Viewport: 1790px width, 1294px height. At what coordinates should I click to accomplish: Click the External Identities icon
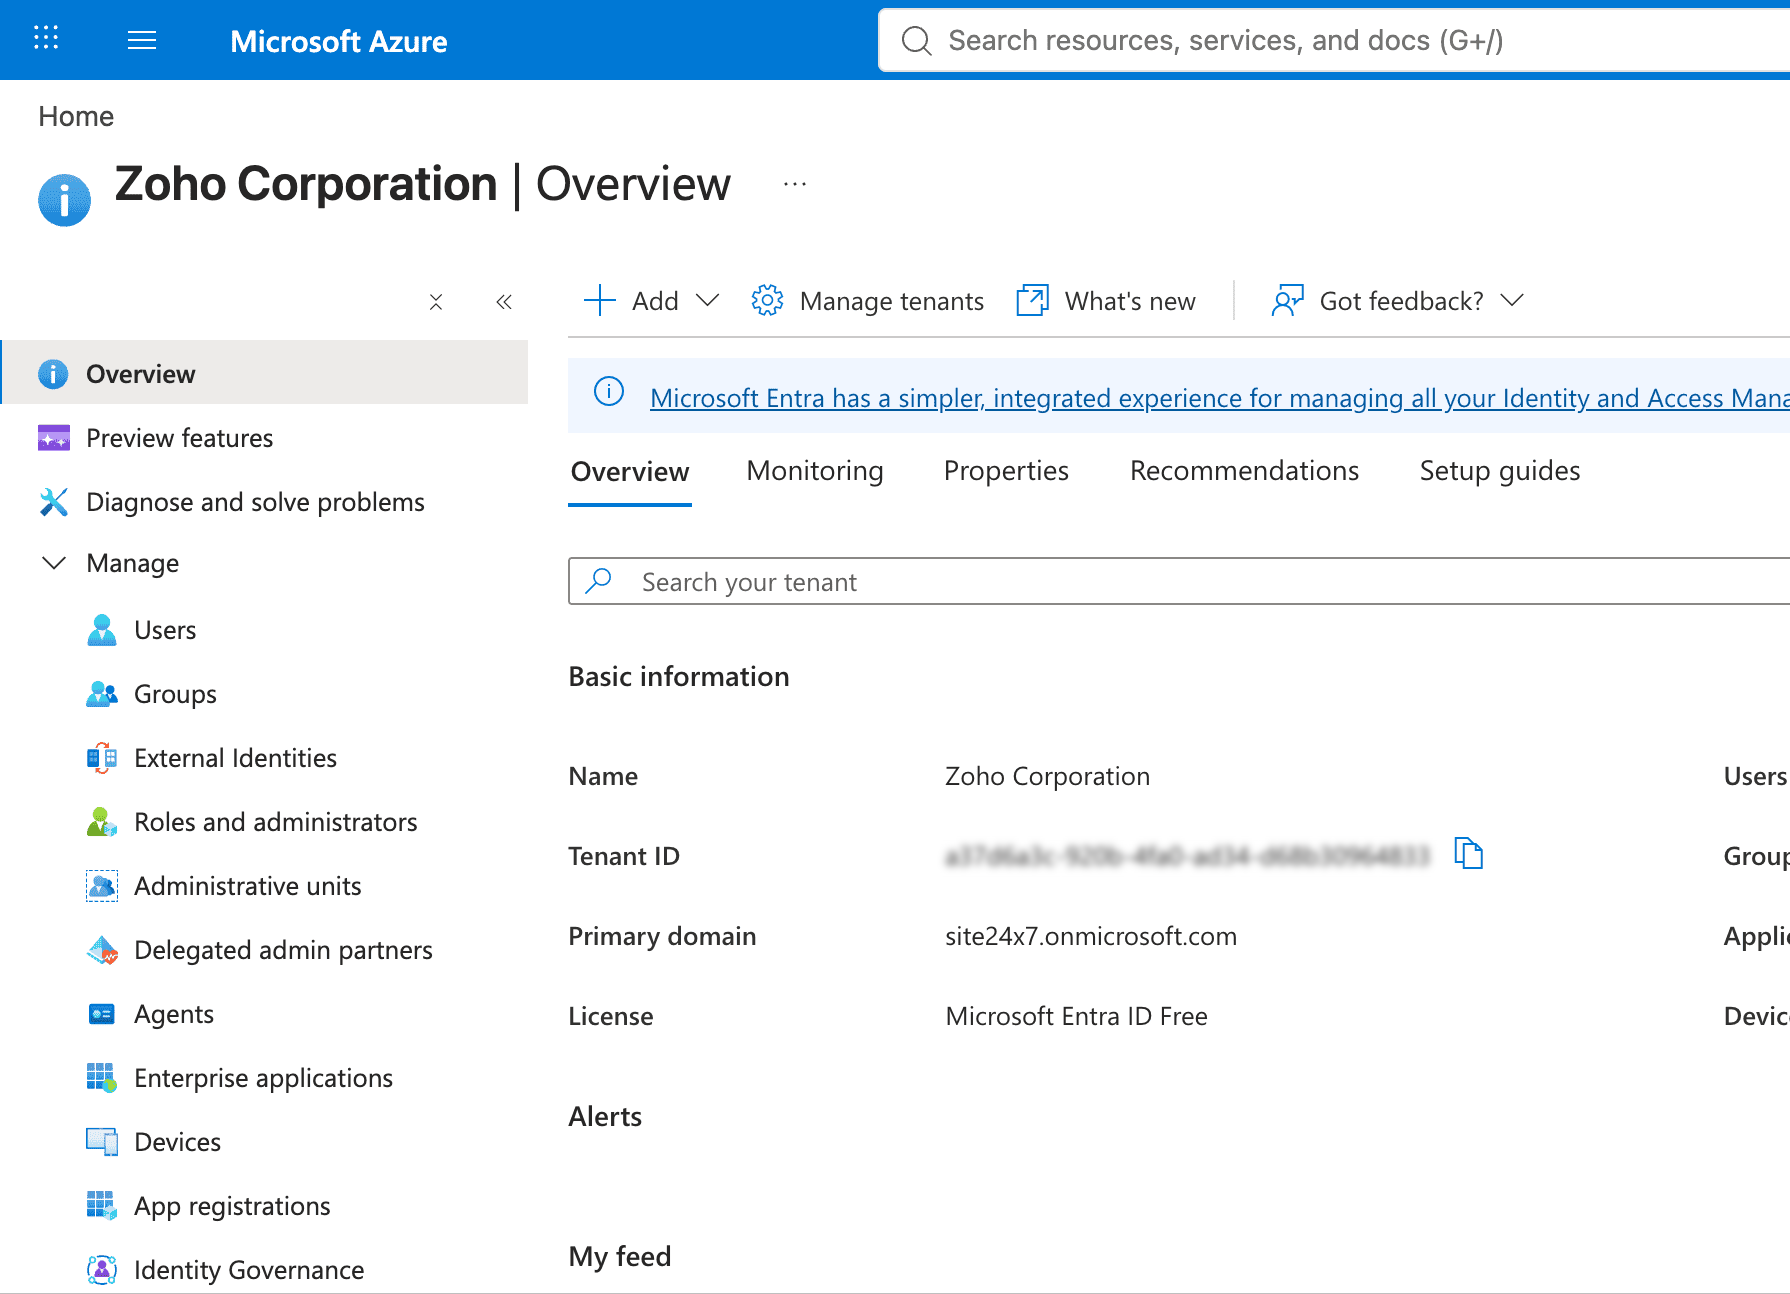(x=101, y=758)
